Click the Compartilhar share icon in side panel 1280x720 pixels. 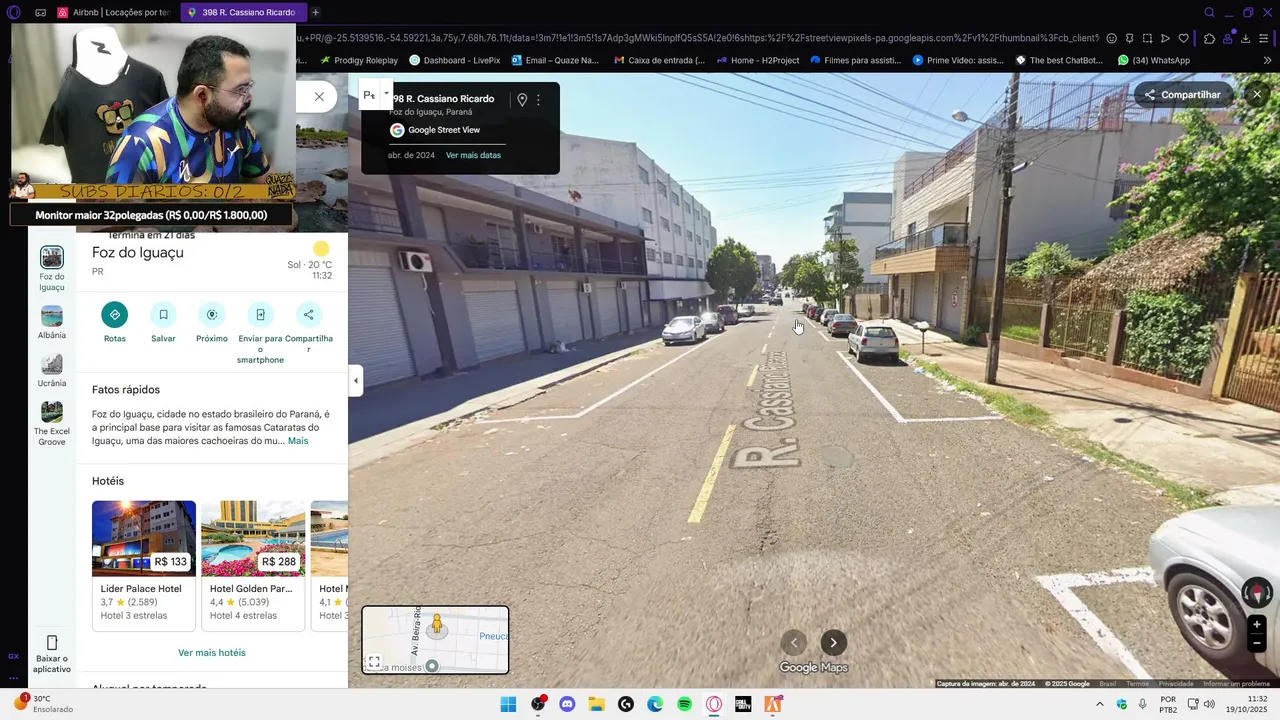[x=309, y=315]
